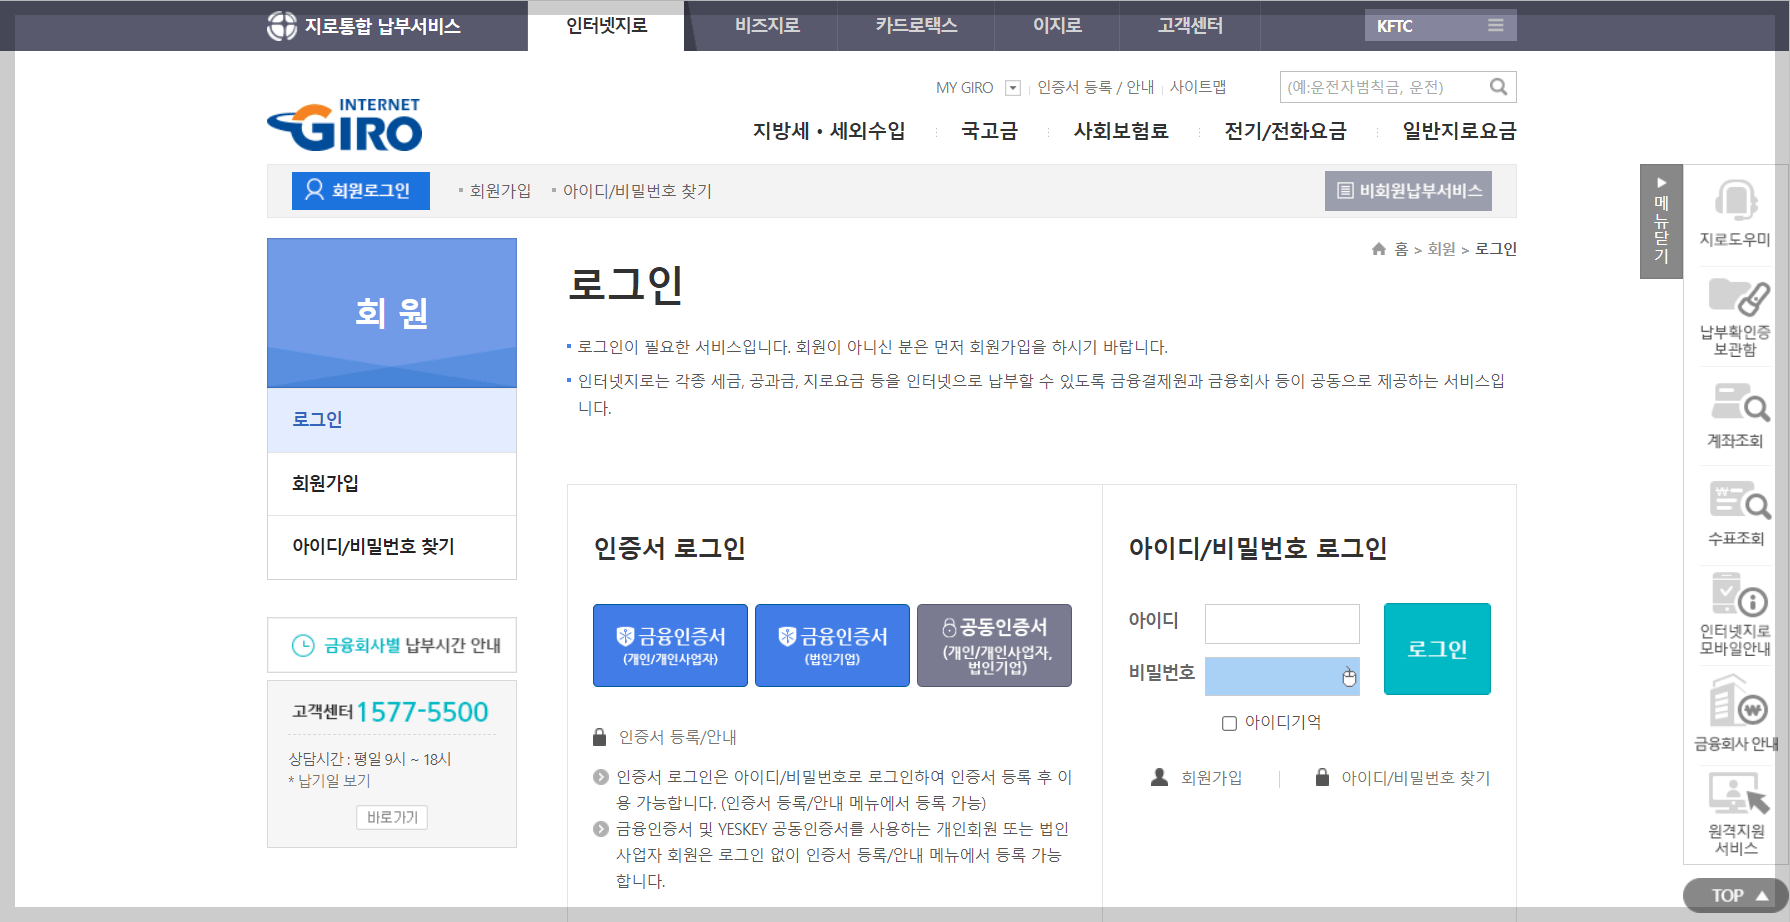The height and width of the screenshot is (922, 1790).
Task: Switch to the 카드로택스 tab
Action: pos(915,25)
